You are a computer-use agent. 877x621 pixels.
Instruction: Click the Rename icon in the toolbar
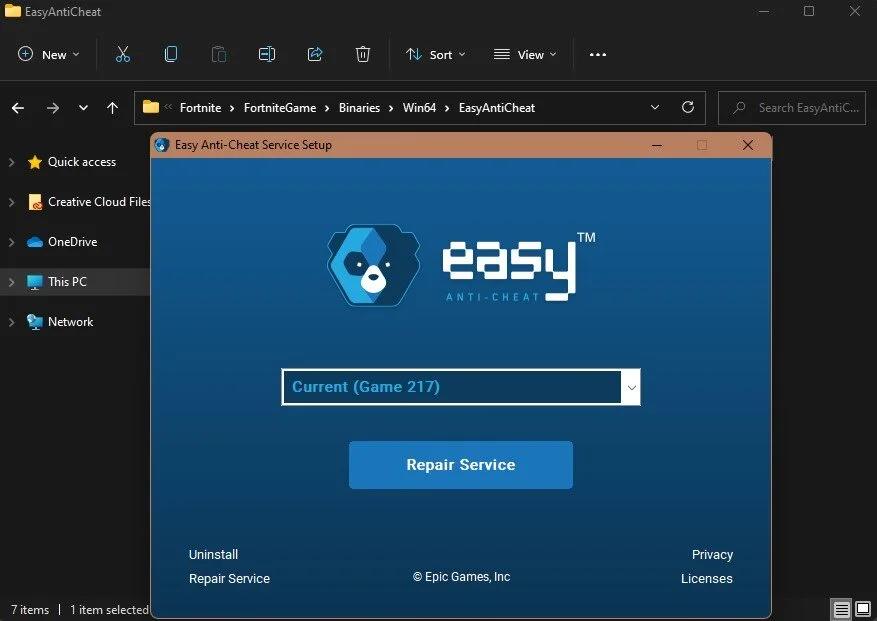click(266, 54)
